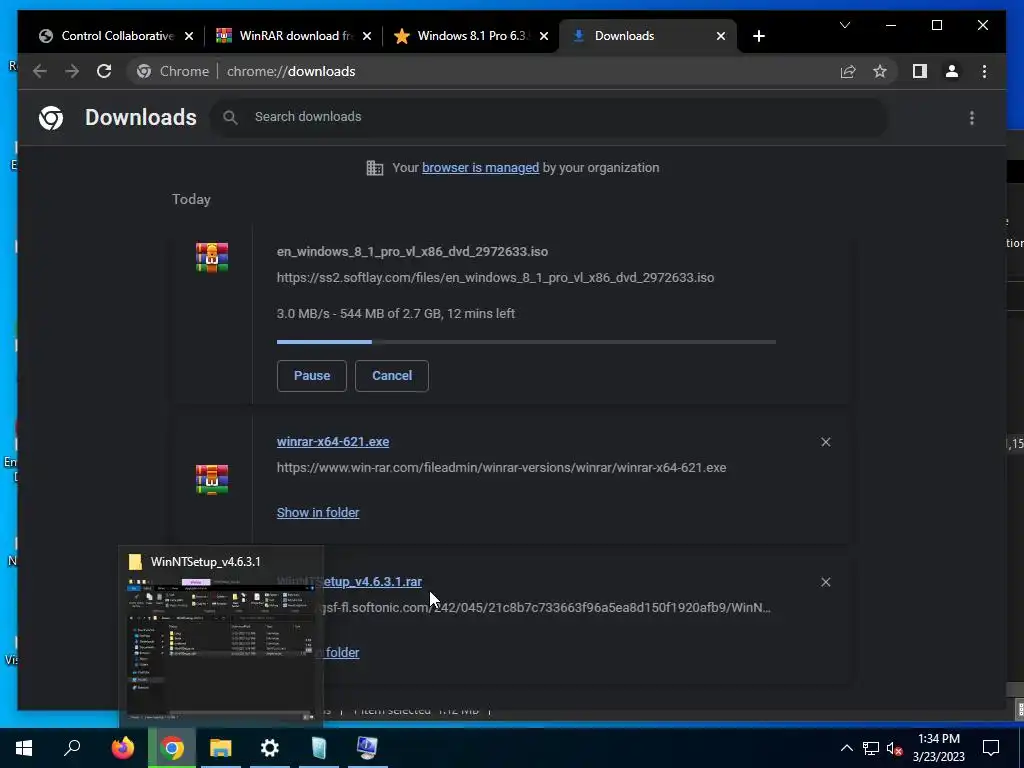This screenshot has height=768, width=1024.
Task: Open the Chrome profile icon
Action: (x=952, y=71)
